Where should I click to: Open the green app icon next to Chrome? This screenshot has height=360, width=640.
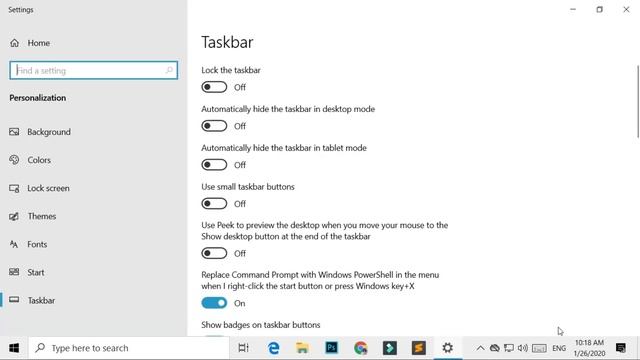click(389, 348)
